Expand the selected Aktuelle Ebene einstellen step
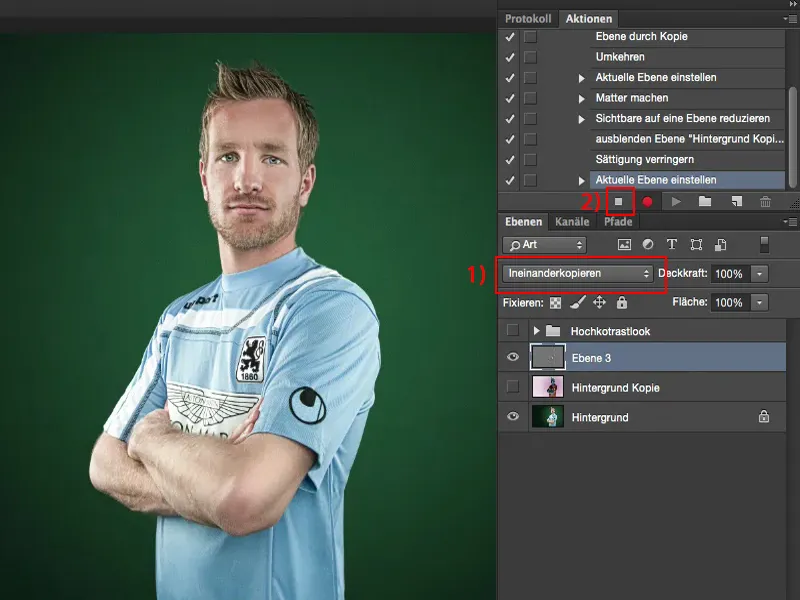This screenshot has height=600, width=800. [581, 181]
